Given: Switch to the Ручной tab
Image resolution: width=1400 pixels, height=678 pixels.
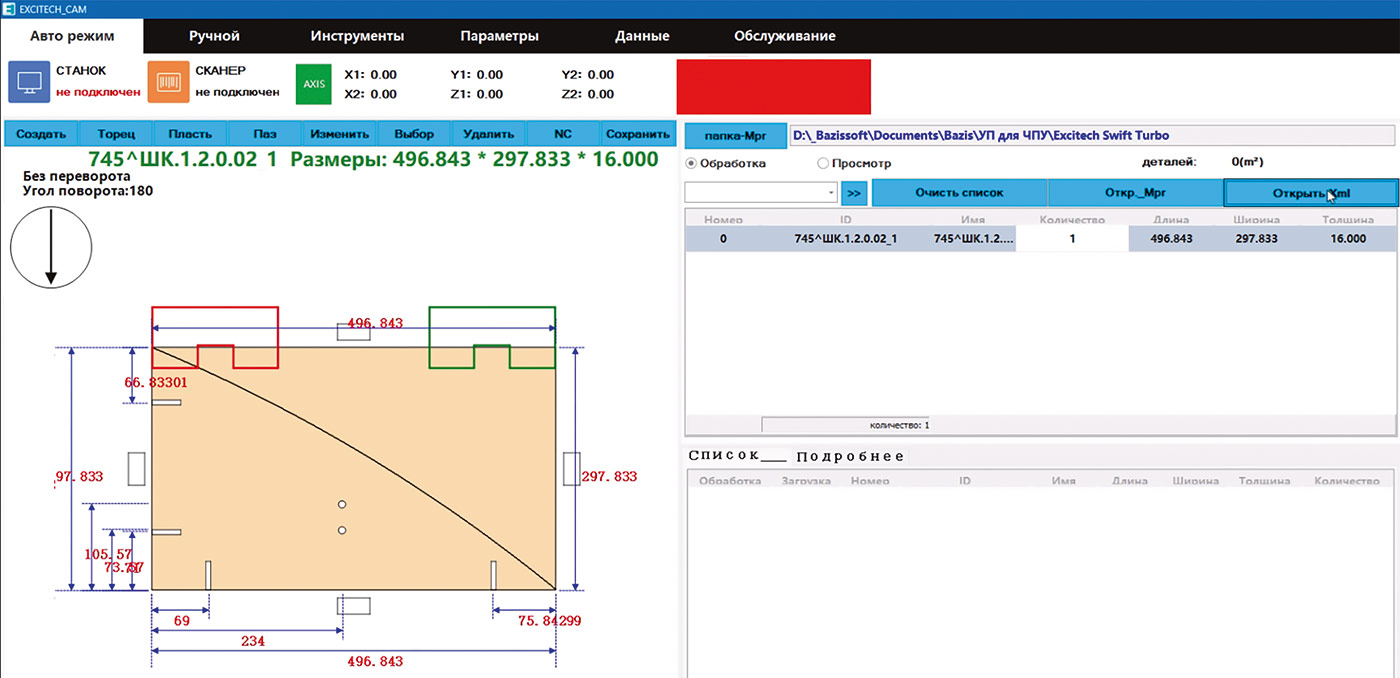Looking at the screenshot, I should [214, 36].
